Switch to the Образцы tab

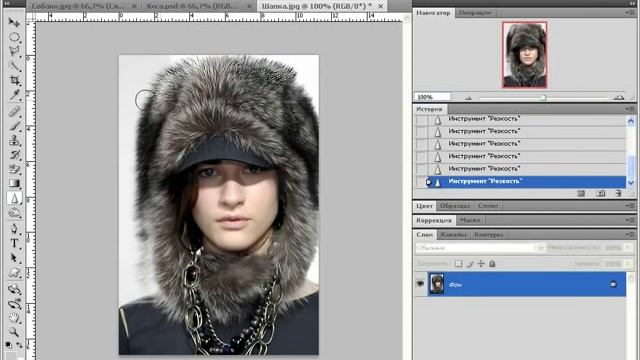[455, 206]
